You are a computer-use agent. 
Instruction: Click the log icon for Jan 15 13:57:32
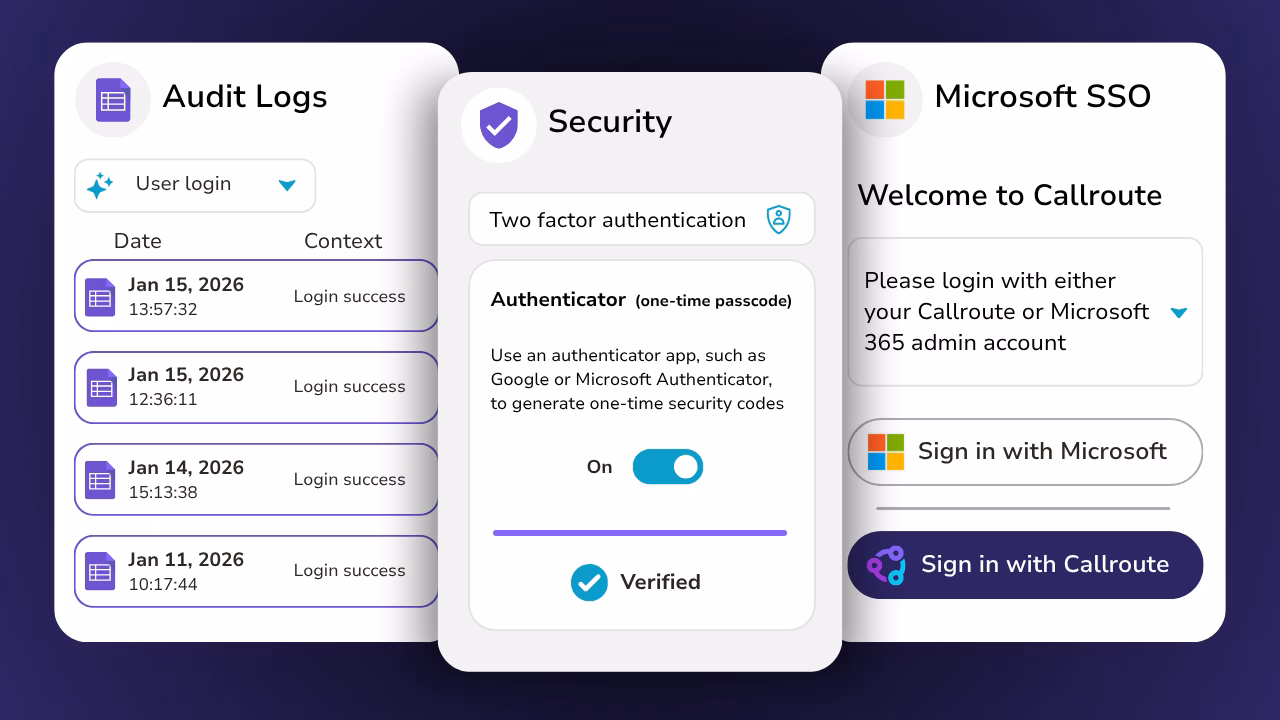coord(100,297)
